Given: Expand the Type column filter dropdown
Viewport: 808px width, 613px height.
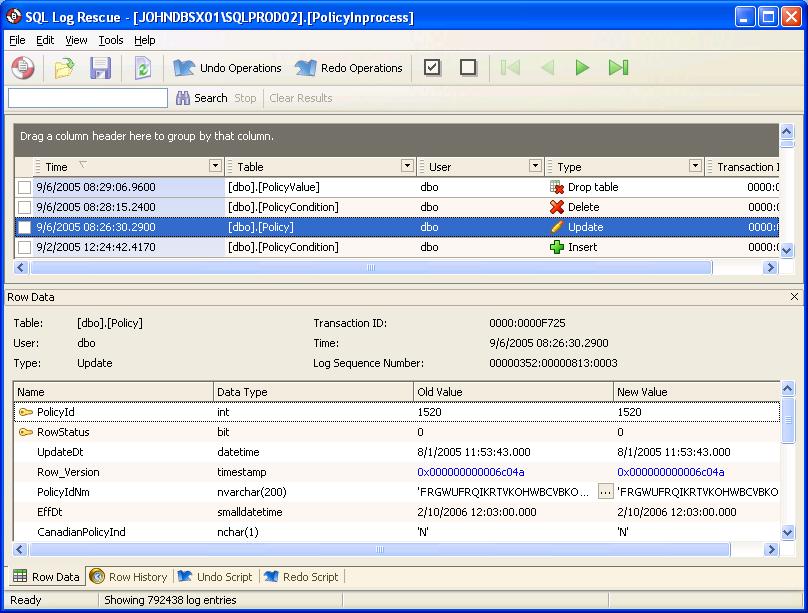Looking at the screenshot, I should click(695, 166).
